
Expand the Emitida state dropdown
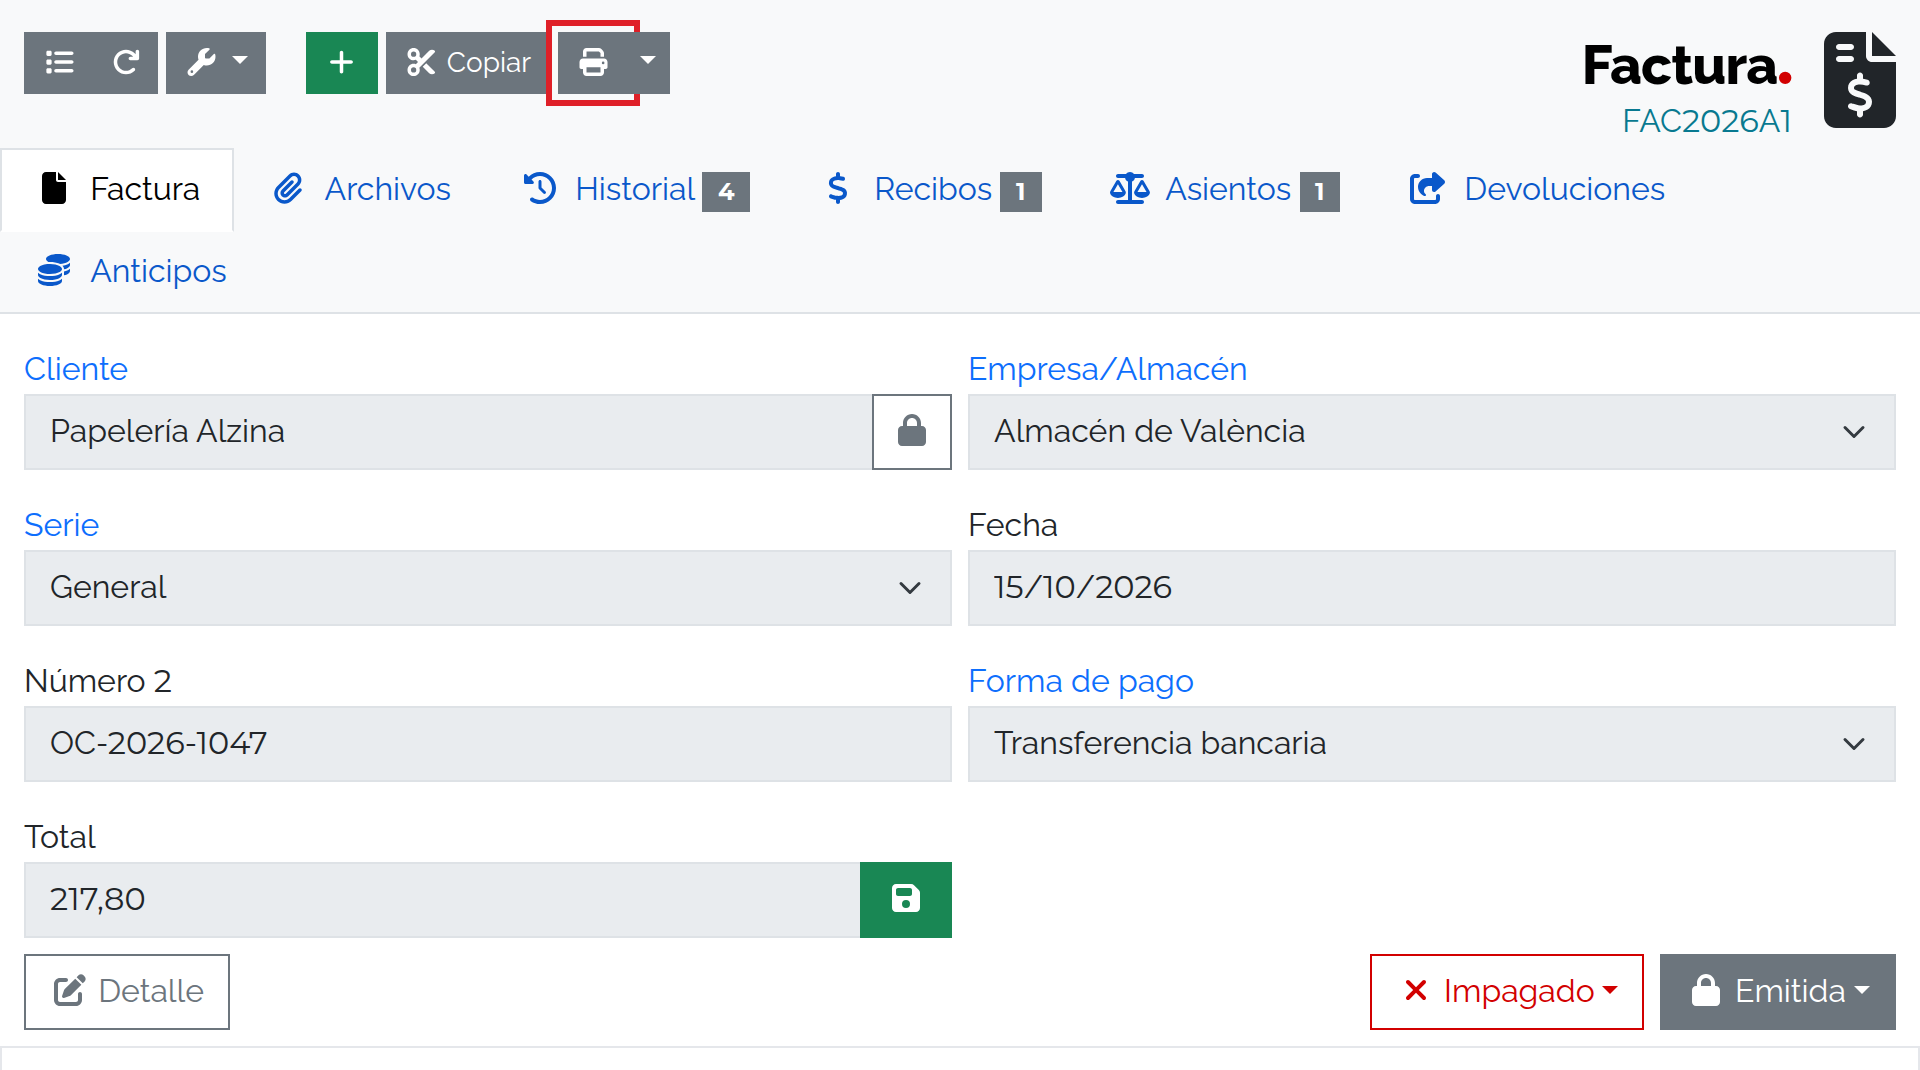click(1778, 992)
